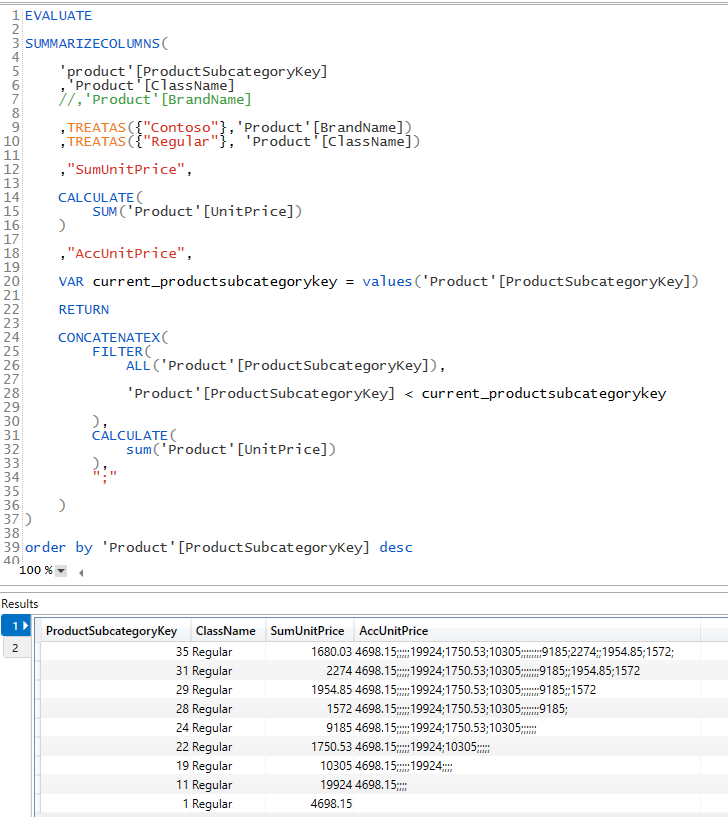728x817 pixels.
Task: Click the FILTER function on line 25
Action: 118,352
